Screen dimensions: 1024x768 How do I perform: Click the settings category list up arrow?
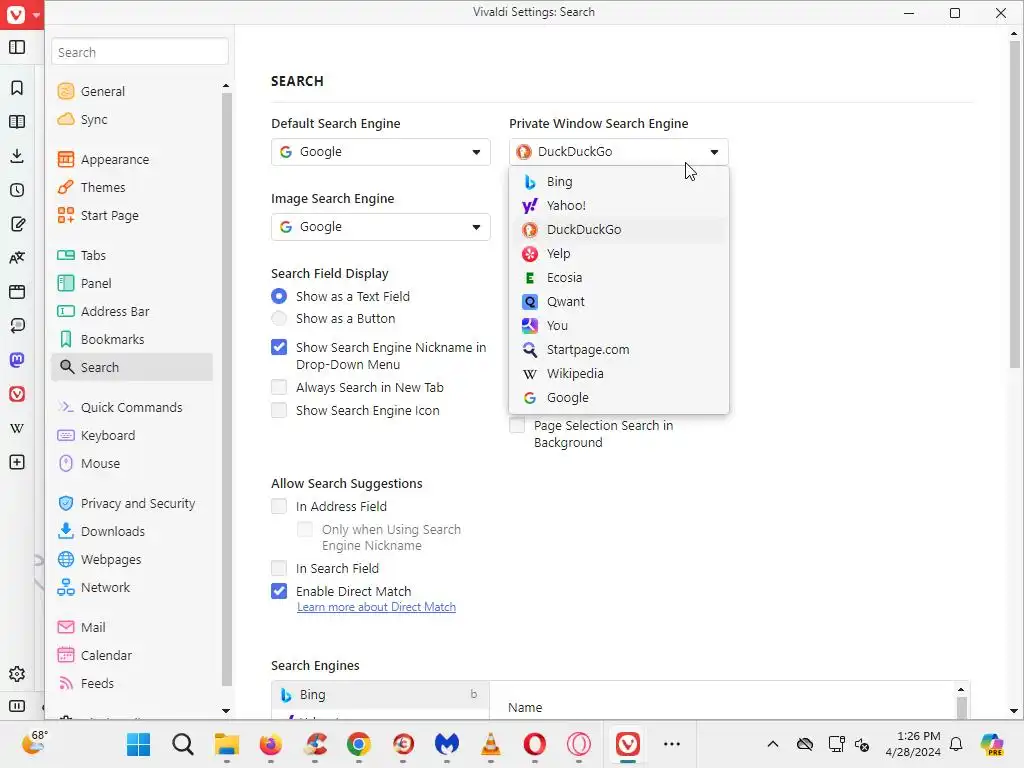226,86
